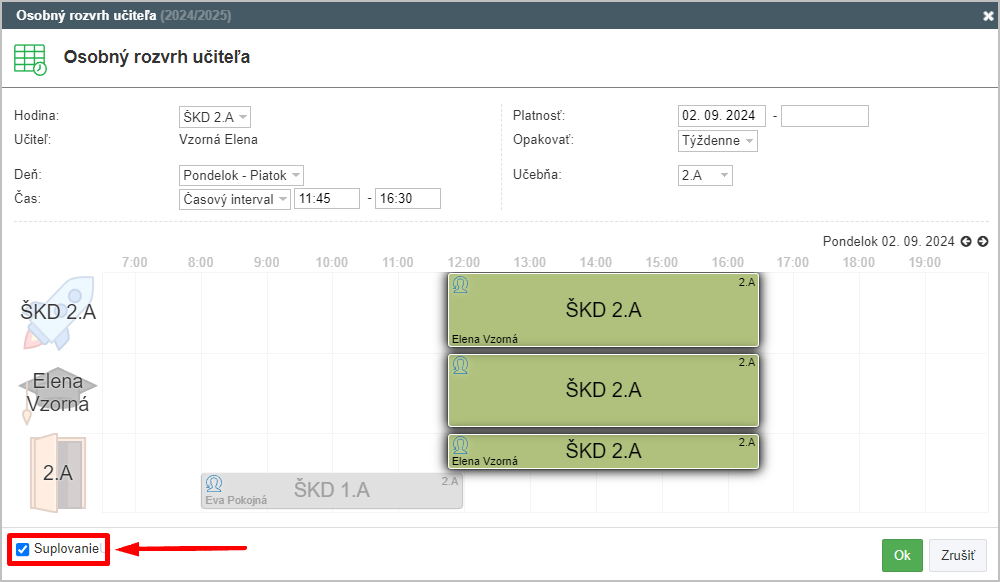Select ŠKD 2.A card in Elena Vzorná row

[x=603, y=390]
